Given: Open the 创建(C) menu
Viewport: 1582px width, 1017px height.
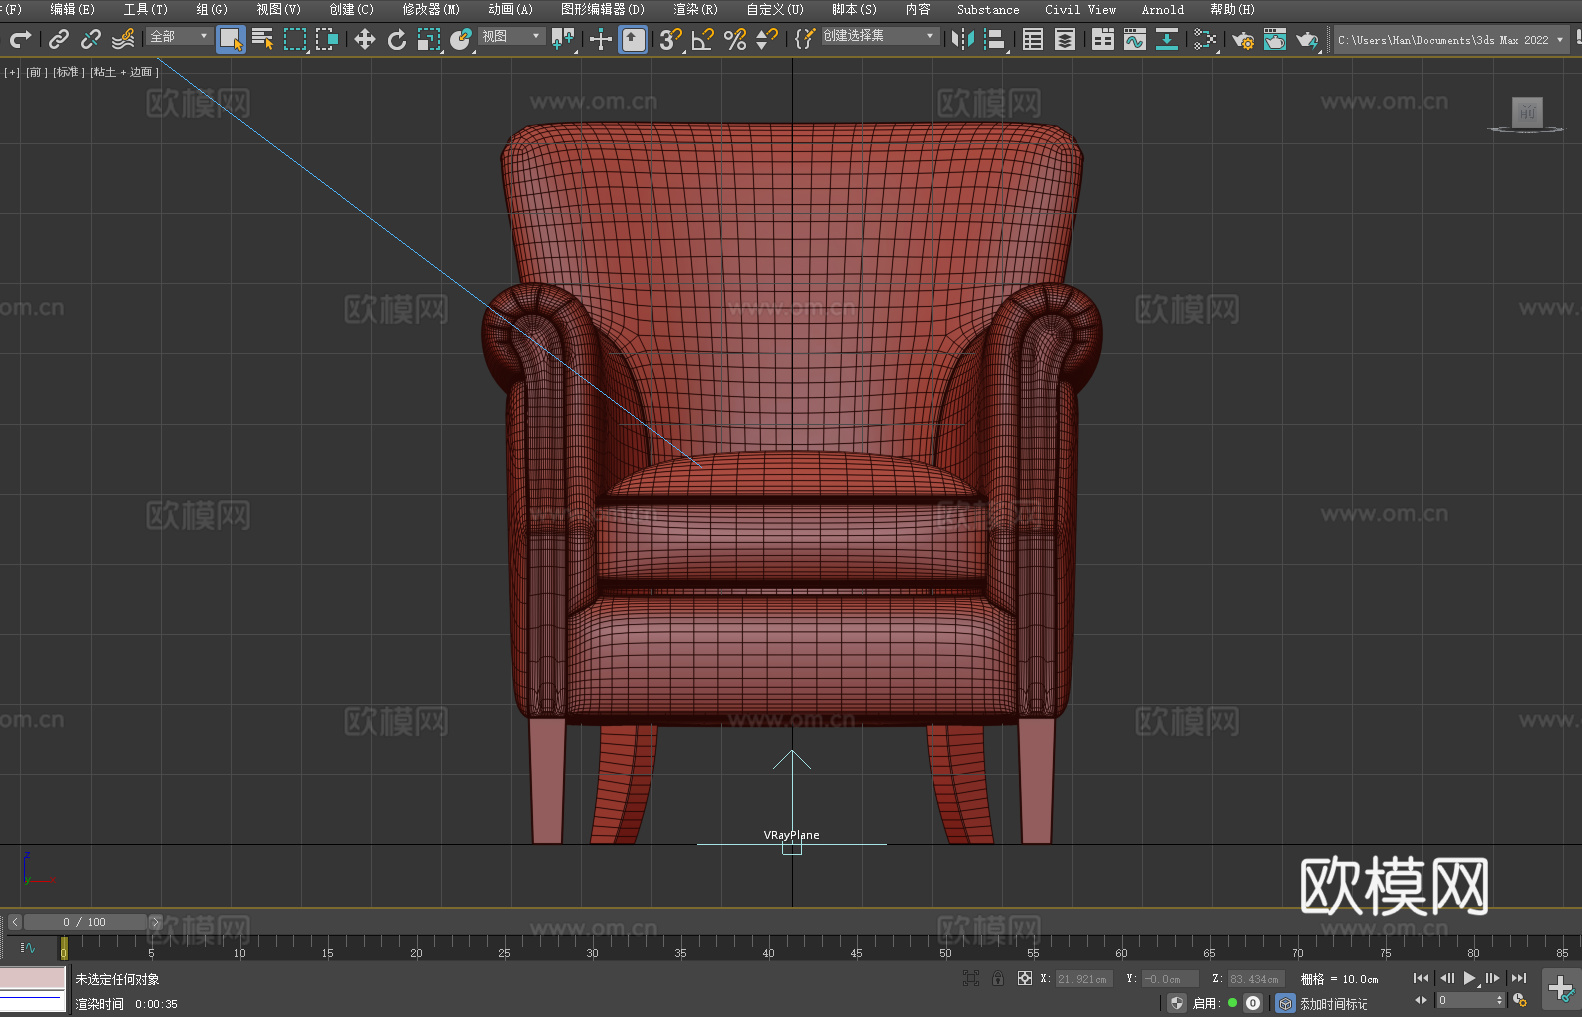Looking at the screenshot, I should [351, 9].
